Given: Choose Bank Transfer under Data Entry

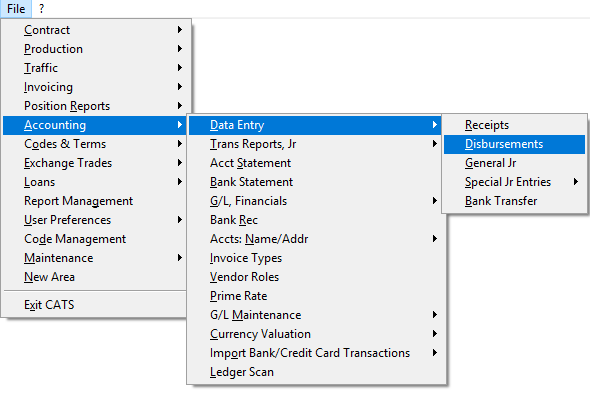Looking at the screenshot, I should [514, 201].
